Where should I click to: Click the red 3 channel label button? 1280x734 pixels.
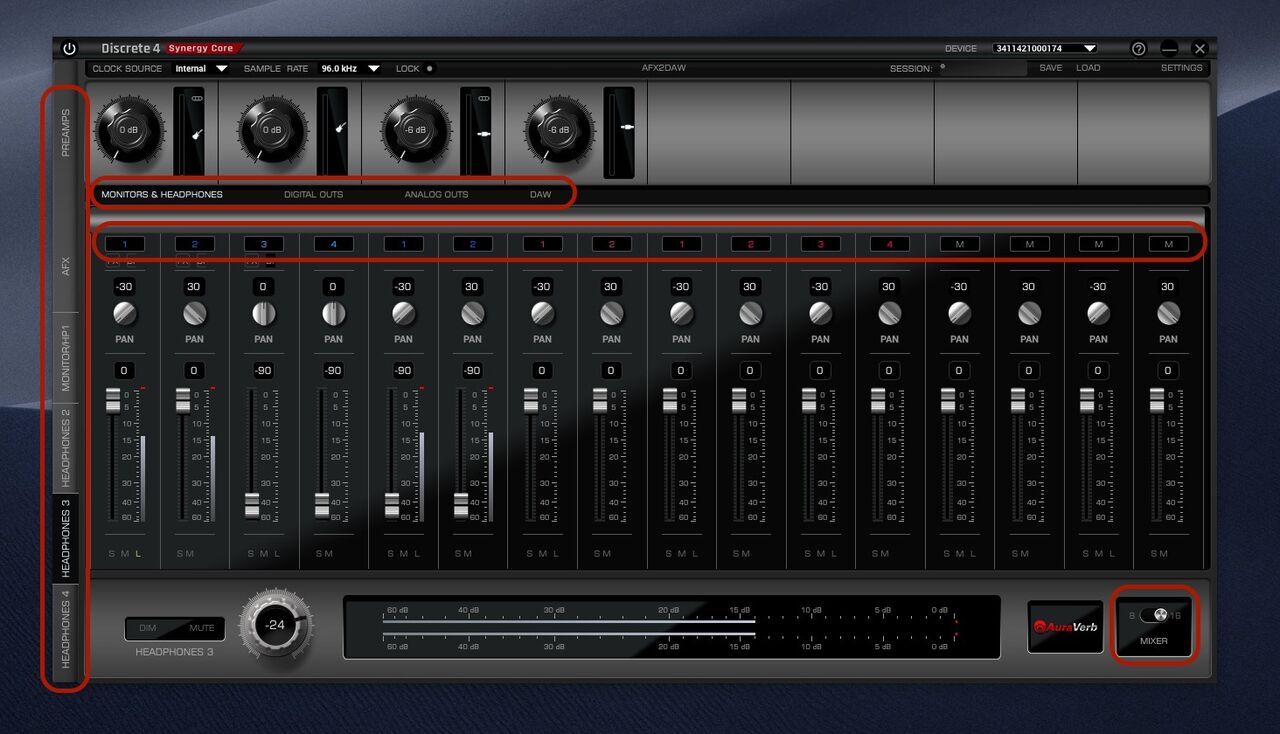point(820,244)
